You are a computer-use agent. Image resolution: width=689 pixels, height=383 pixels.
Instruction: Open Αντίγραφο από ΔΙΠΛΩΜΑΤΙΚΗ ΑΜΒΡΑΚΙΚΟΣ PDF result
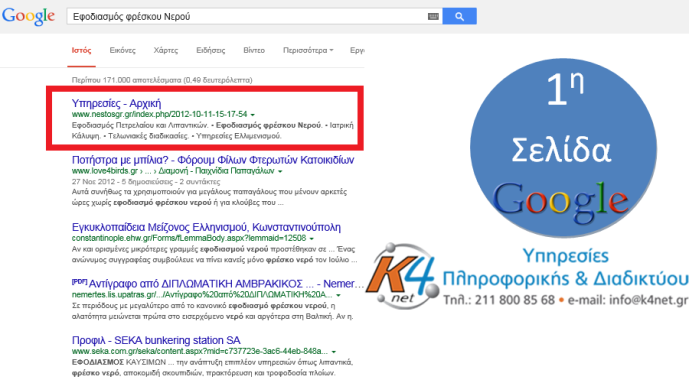(x=226, y=284)
